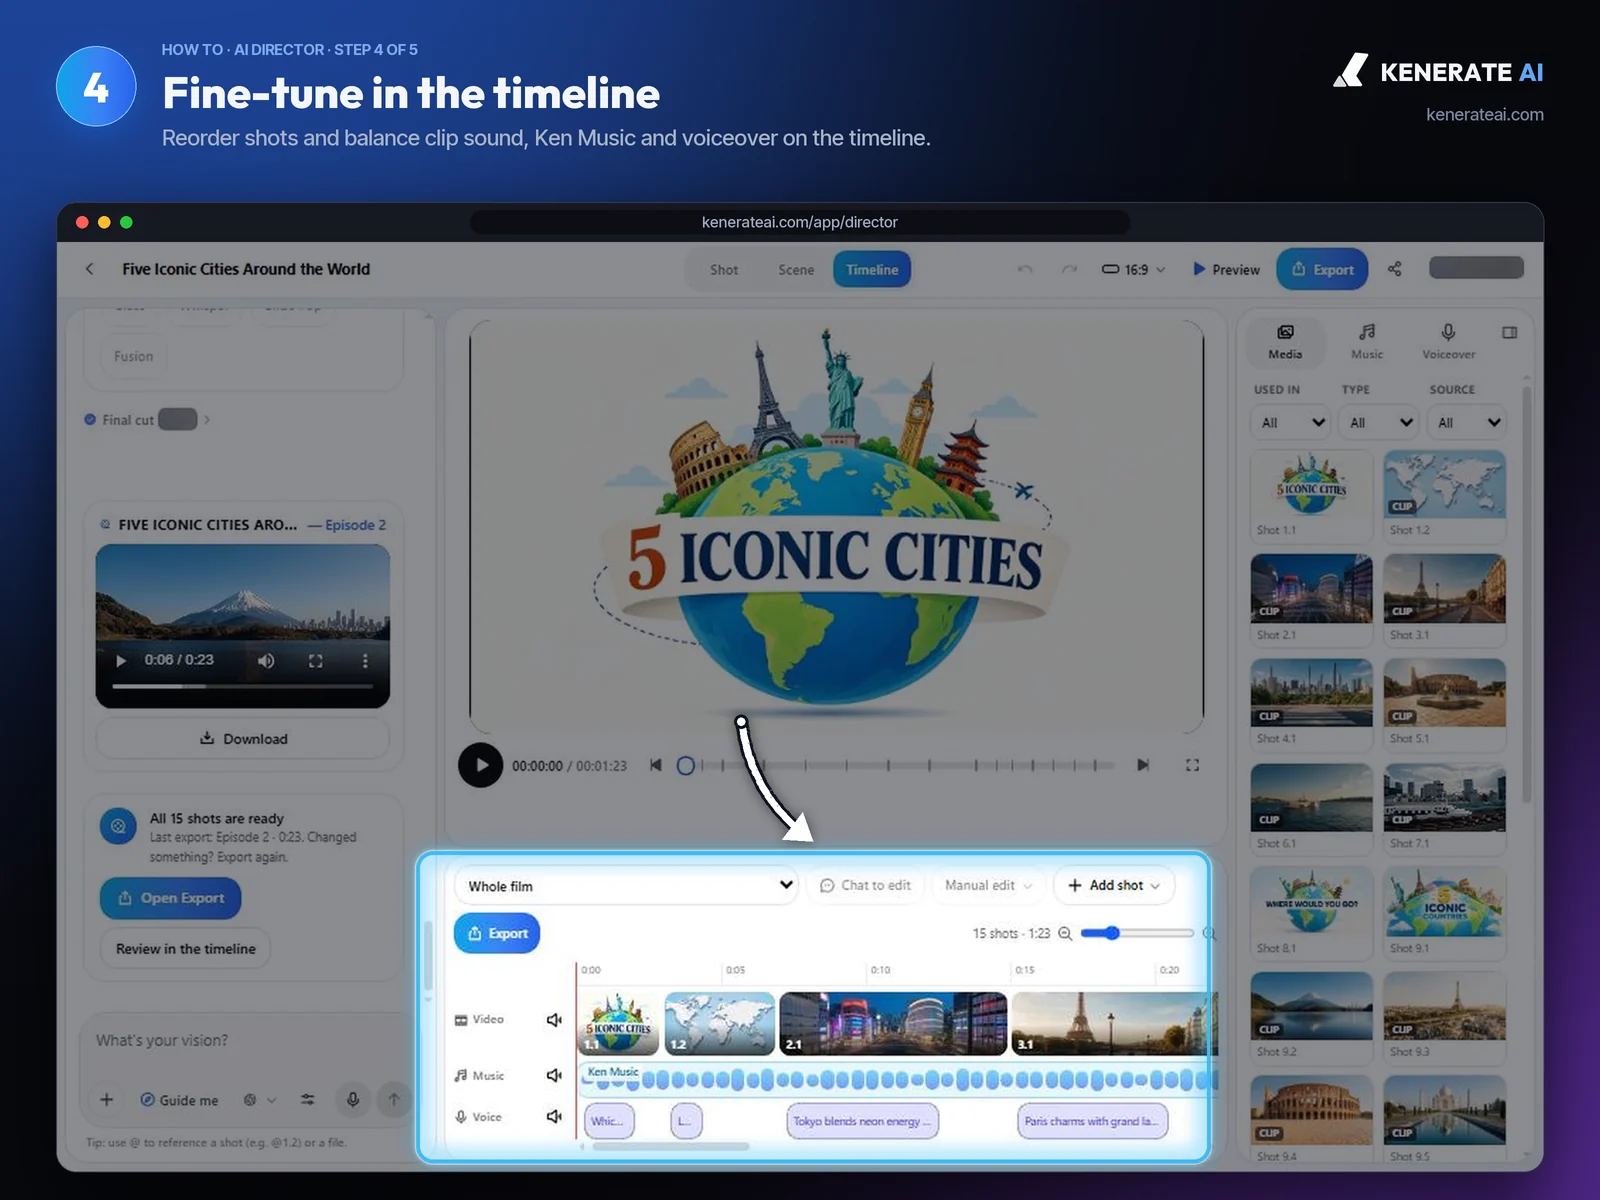Switch to the Scene view tab

click(796, 270)
